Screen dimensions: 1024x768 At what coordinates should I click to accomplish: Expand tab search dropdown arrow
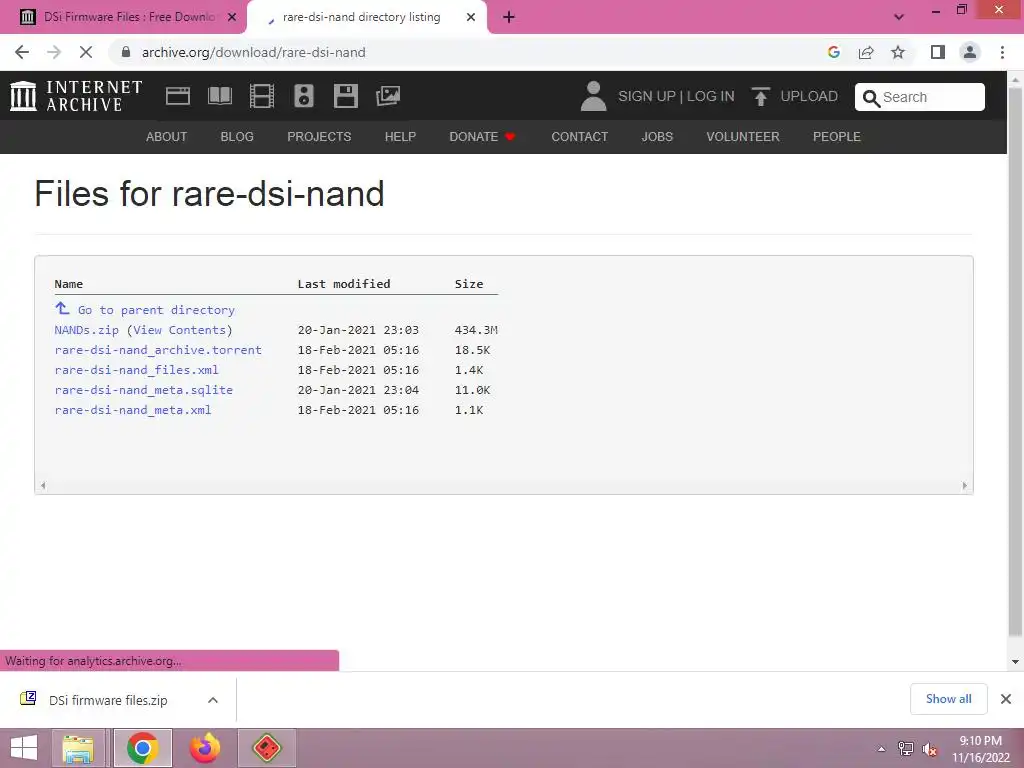(899, 17)
